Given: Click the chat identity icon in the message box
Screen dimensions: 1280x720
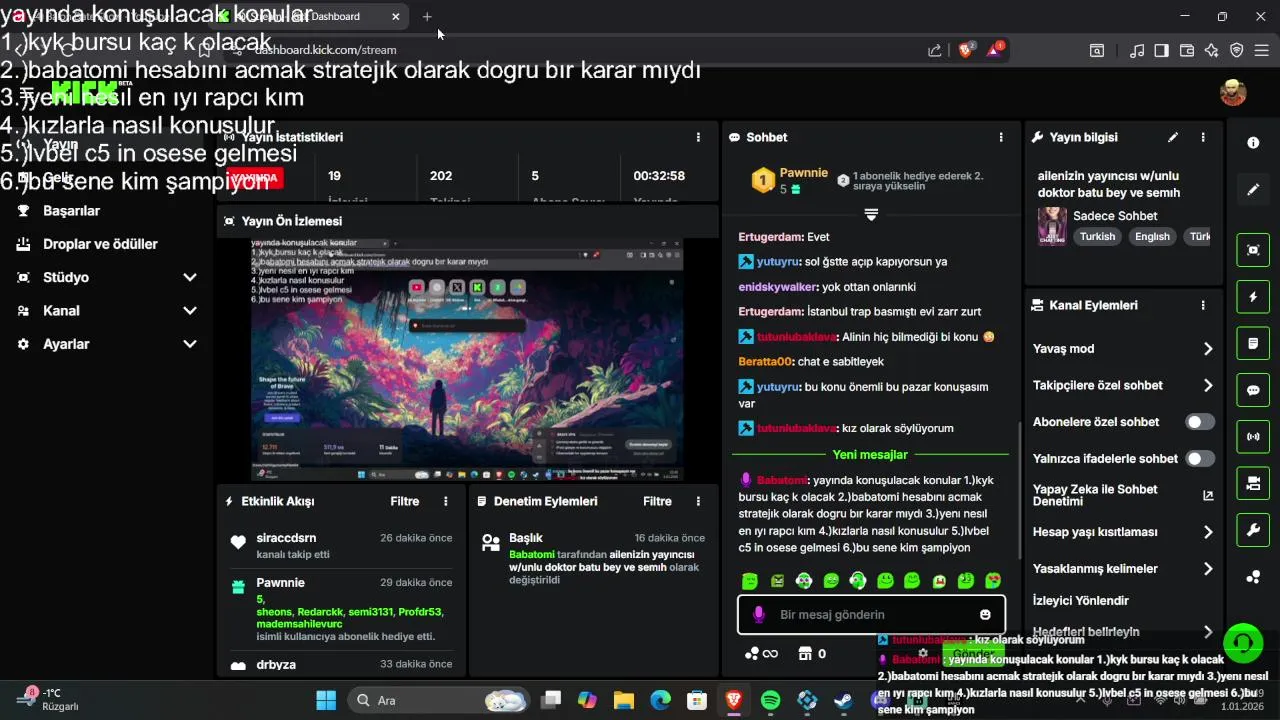Looking at the screenshot, I should point(759,615).
